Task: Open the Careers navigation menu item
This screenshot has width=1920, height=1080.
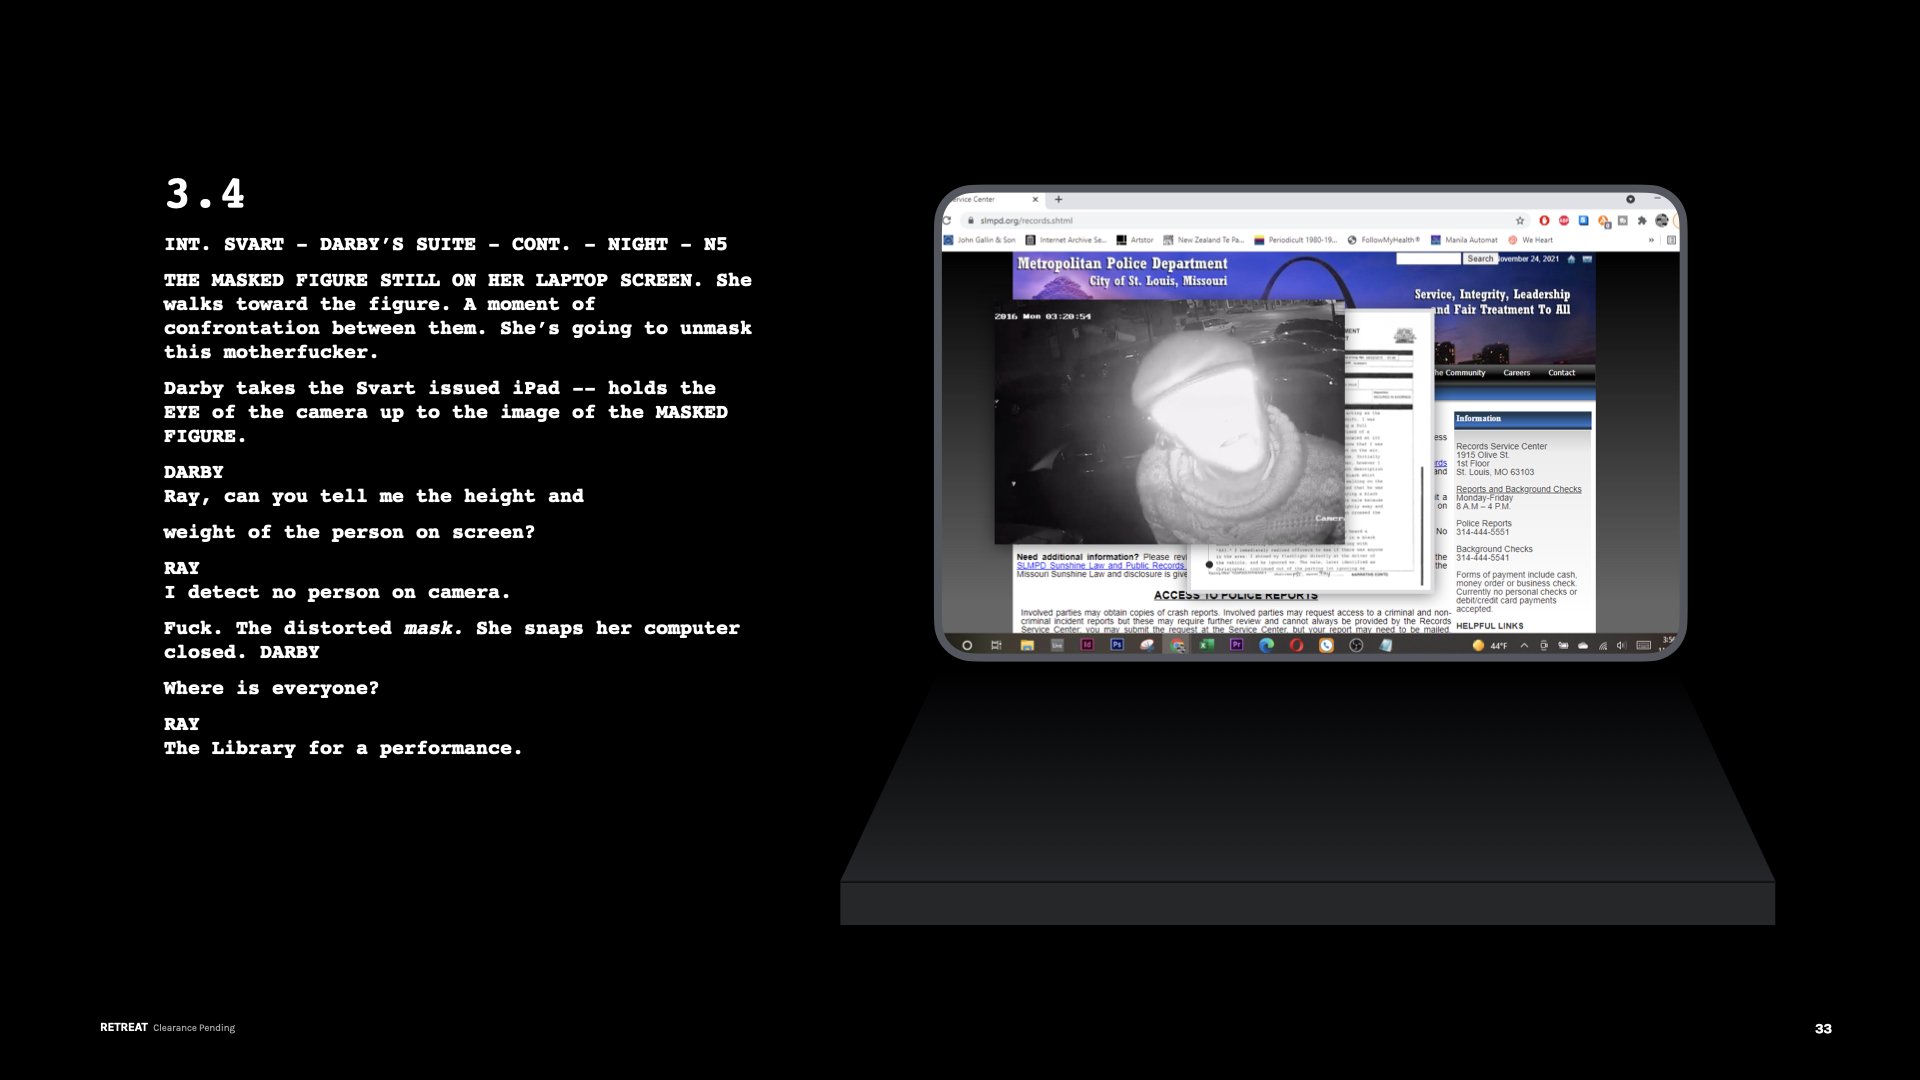Action: coord(1516,373)
